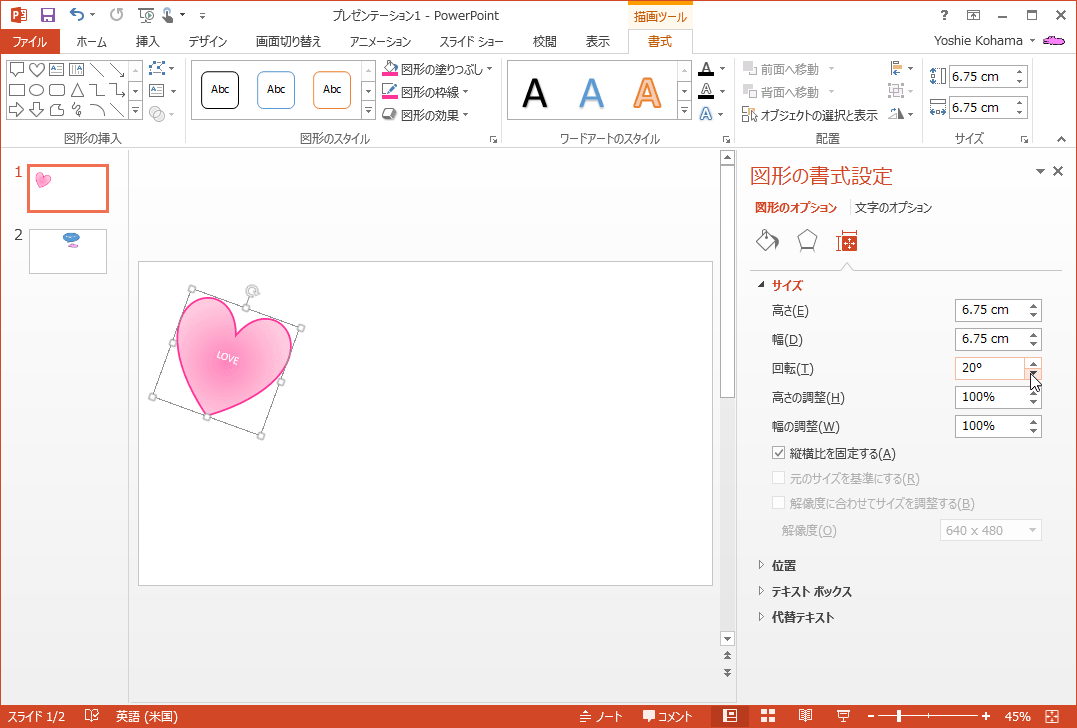Increase rotation with the up spinner
The image size is (1077, 728).
coord(1033,363)
